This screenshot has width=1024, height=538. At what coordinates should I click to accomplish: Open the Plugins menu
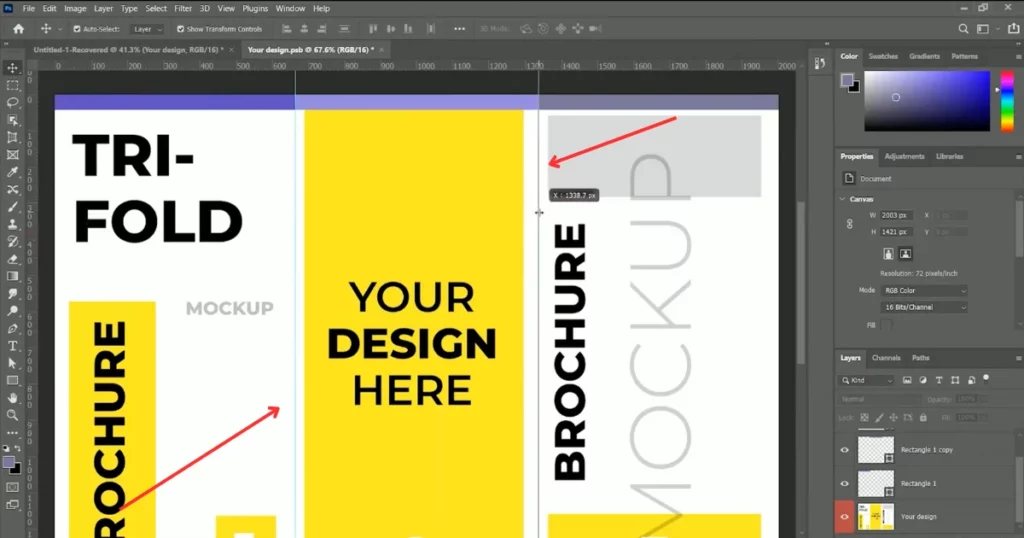pyautogui.click(x=255, y=8)
